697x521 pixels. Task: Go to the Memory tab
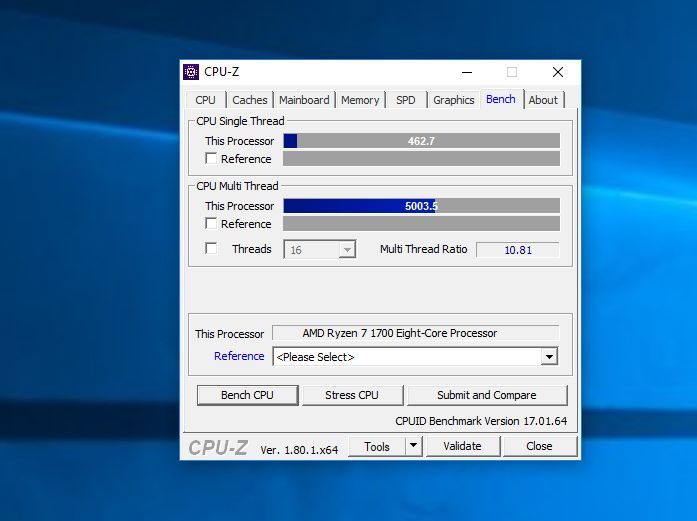tap(360, 100)
